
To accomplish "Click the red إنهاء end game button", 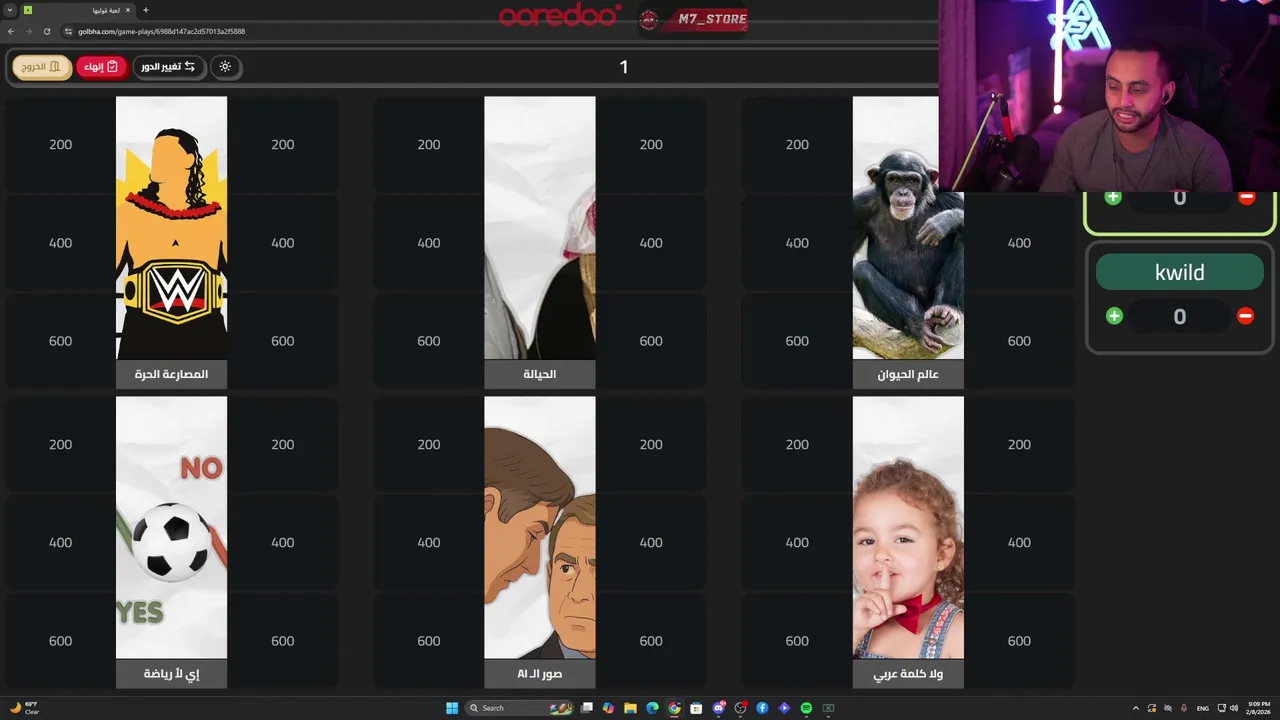I will 101,67.
